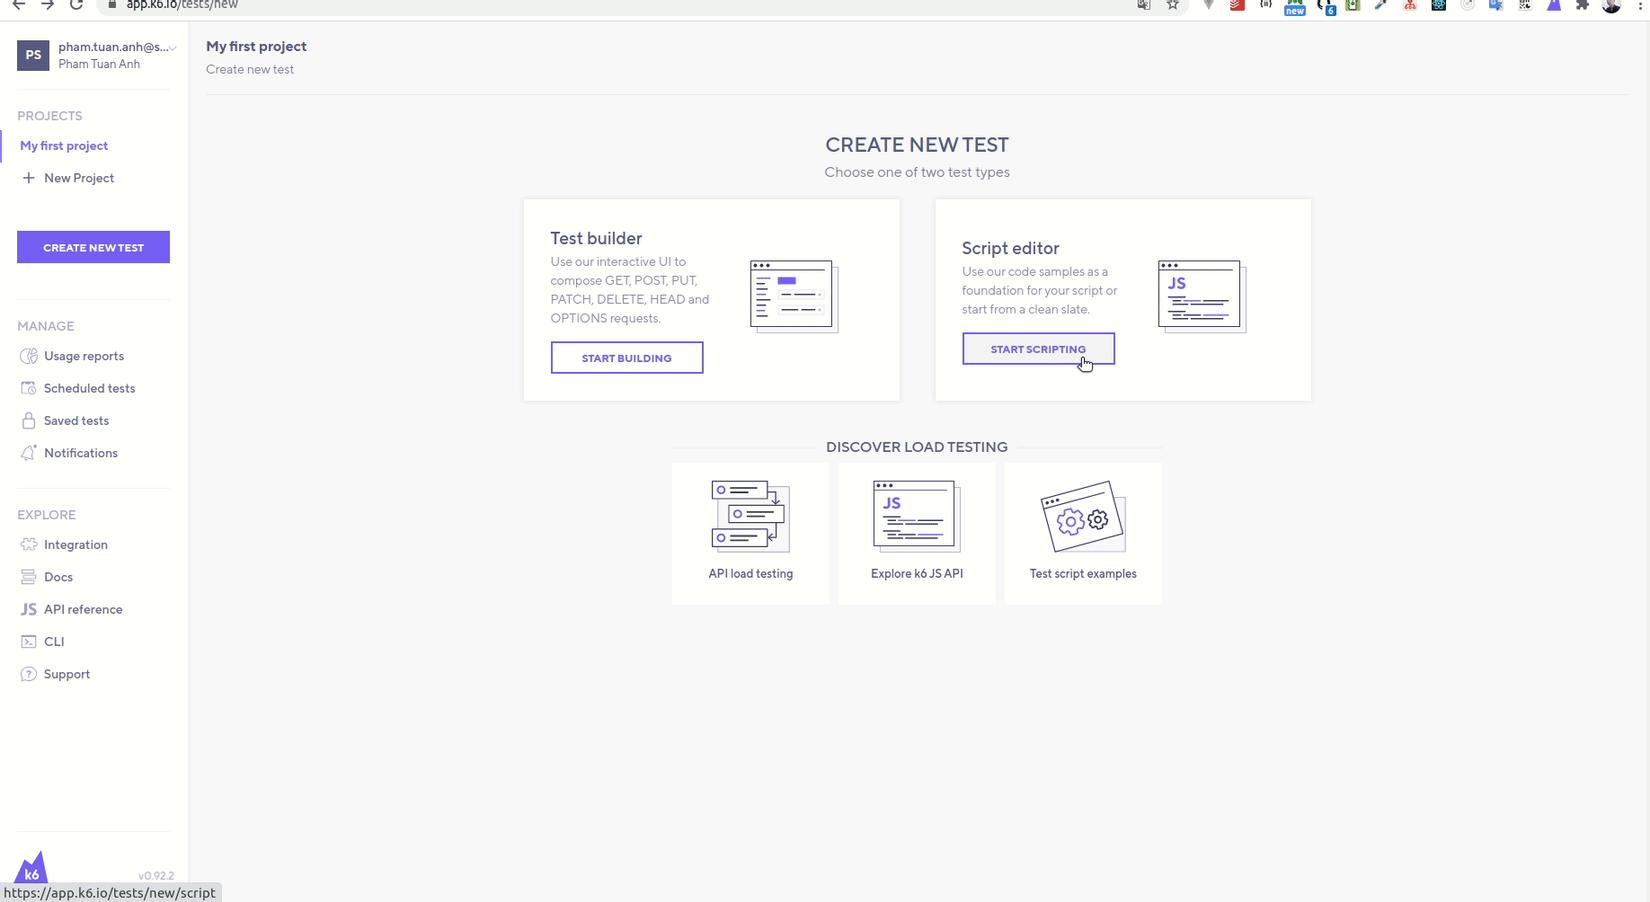The height and width of the screenshot is (902, 1650).
Task: Click the browser Forward arrow
Action: tap(48, 5)
